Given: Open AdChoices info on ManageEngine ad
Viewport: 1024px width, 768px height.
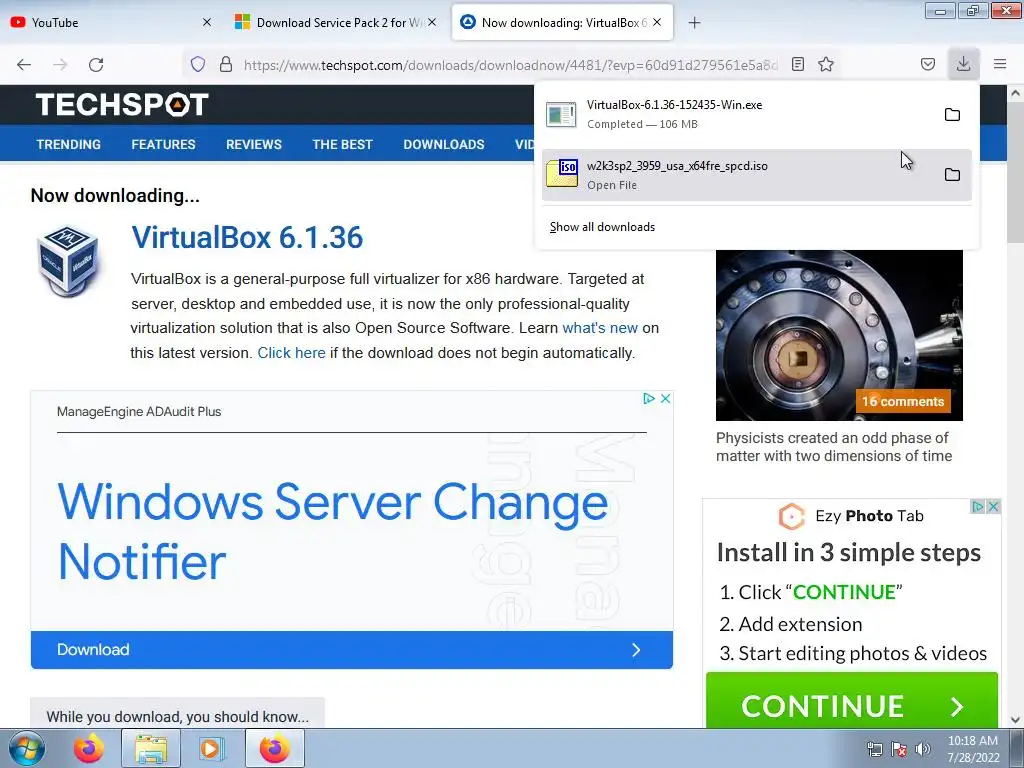Looking at the screenshot, I should pyautogui.click(x=648, y=398).
